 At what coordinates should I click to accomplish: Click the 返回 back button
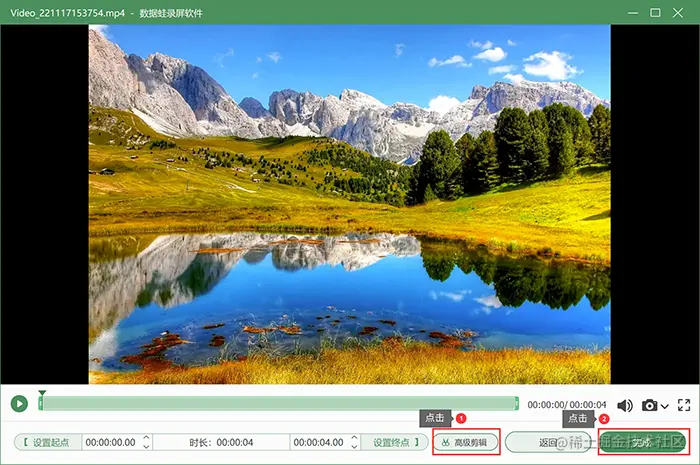click(547, 442)
